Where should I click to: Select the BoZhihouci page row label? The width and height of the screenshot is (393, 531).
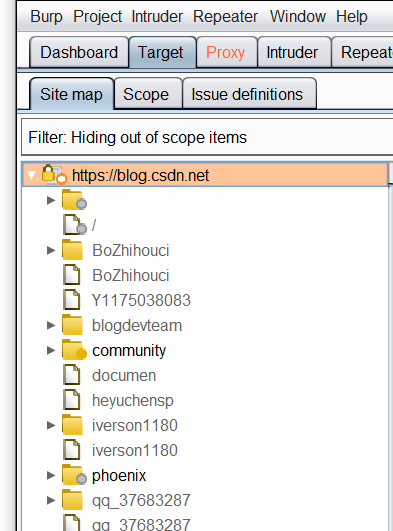(x=130, y=275)
